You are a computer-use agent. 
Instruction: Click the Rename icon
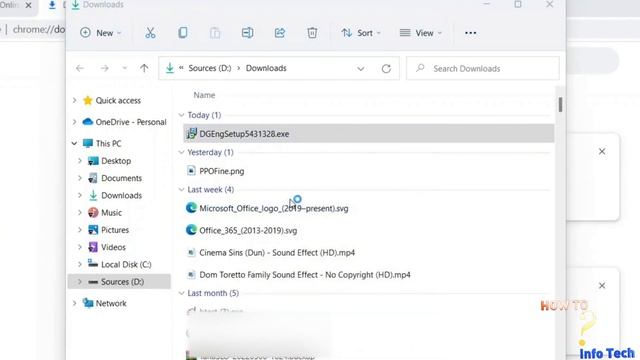point(247,33)
